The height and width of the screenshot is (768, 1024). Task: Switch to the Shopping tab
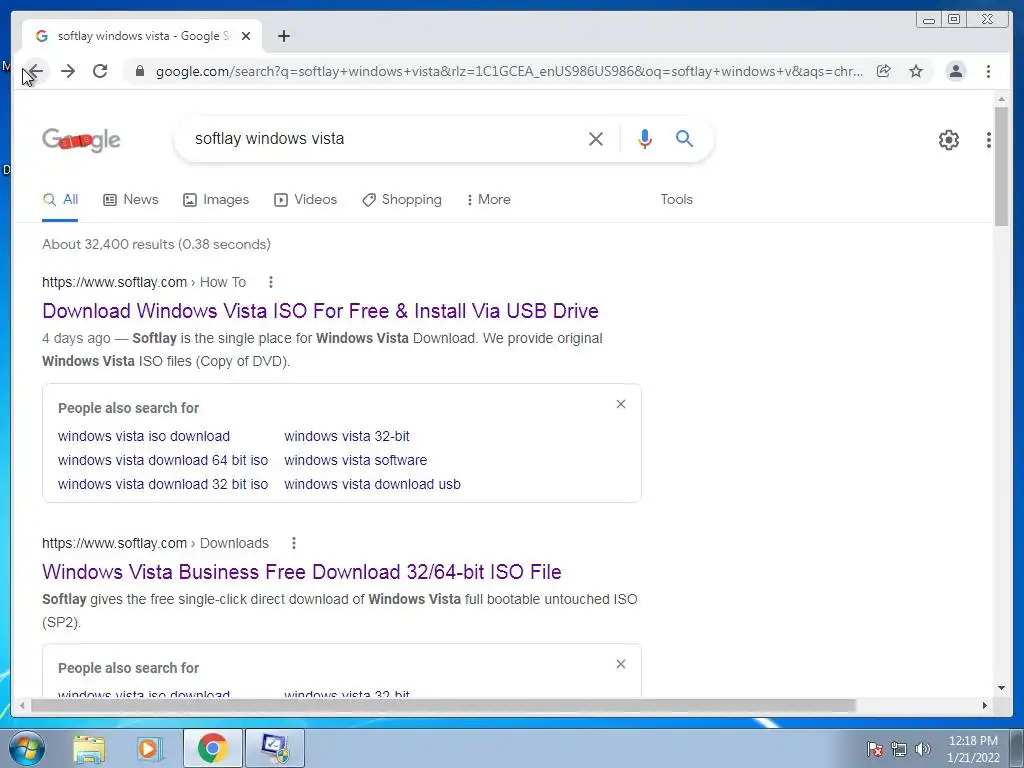point(402,200)
